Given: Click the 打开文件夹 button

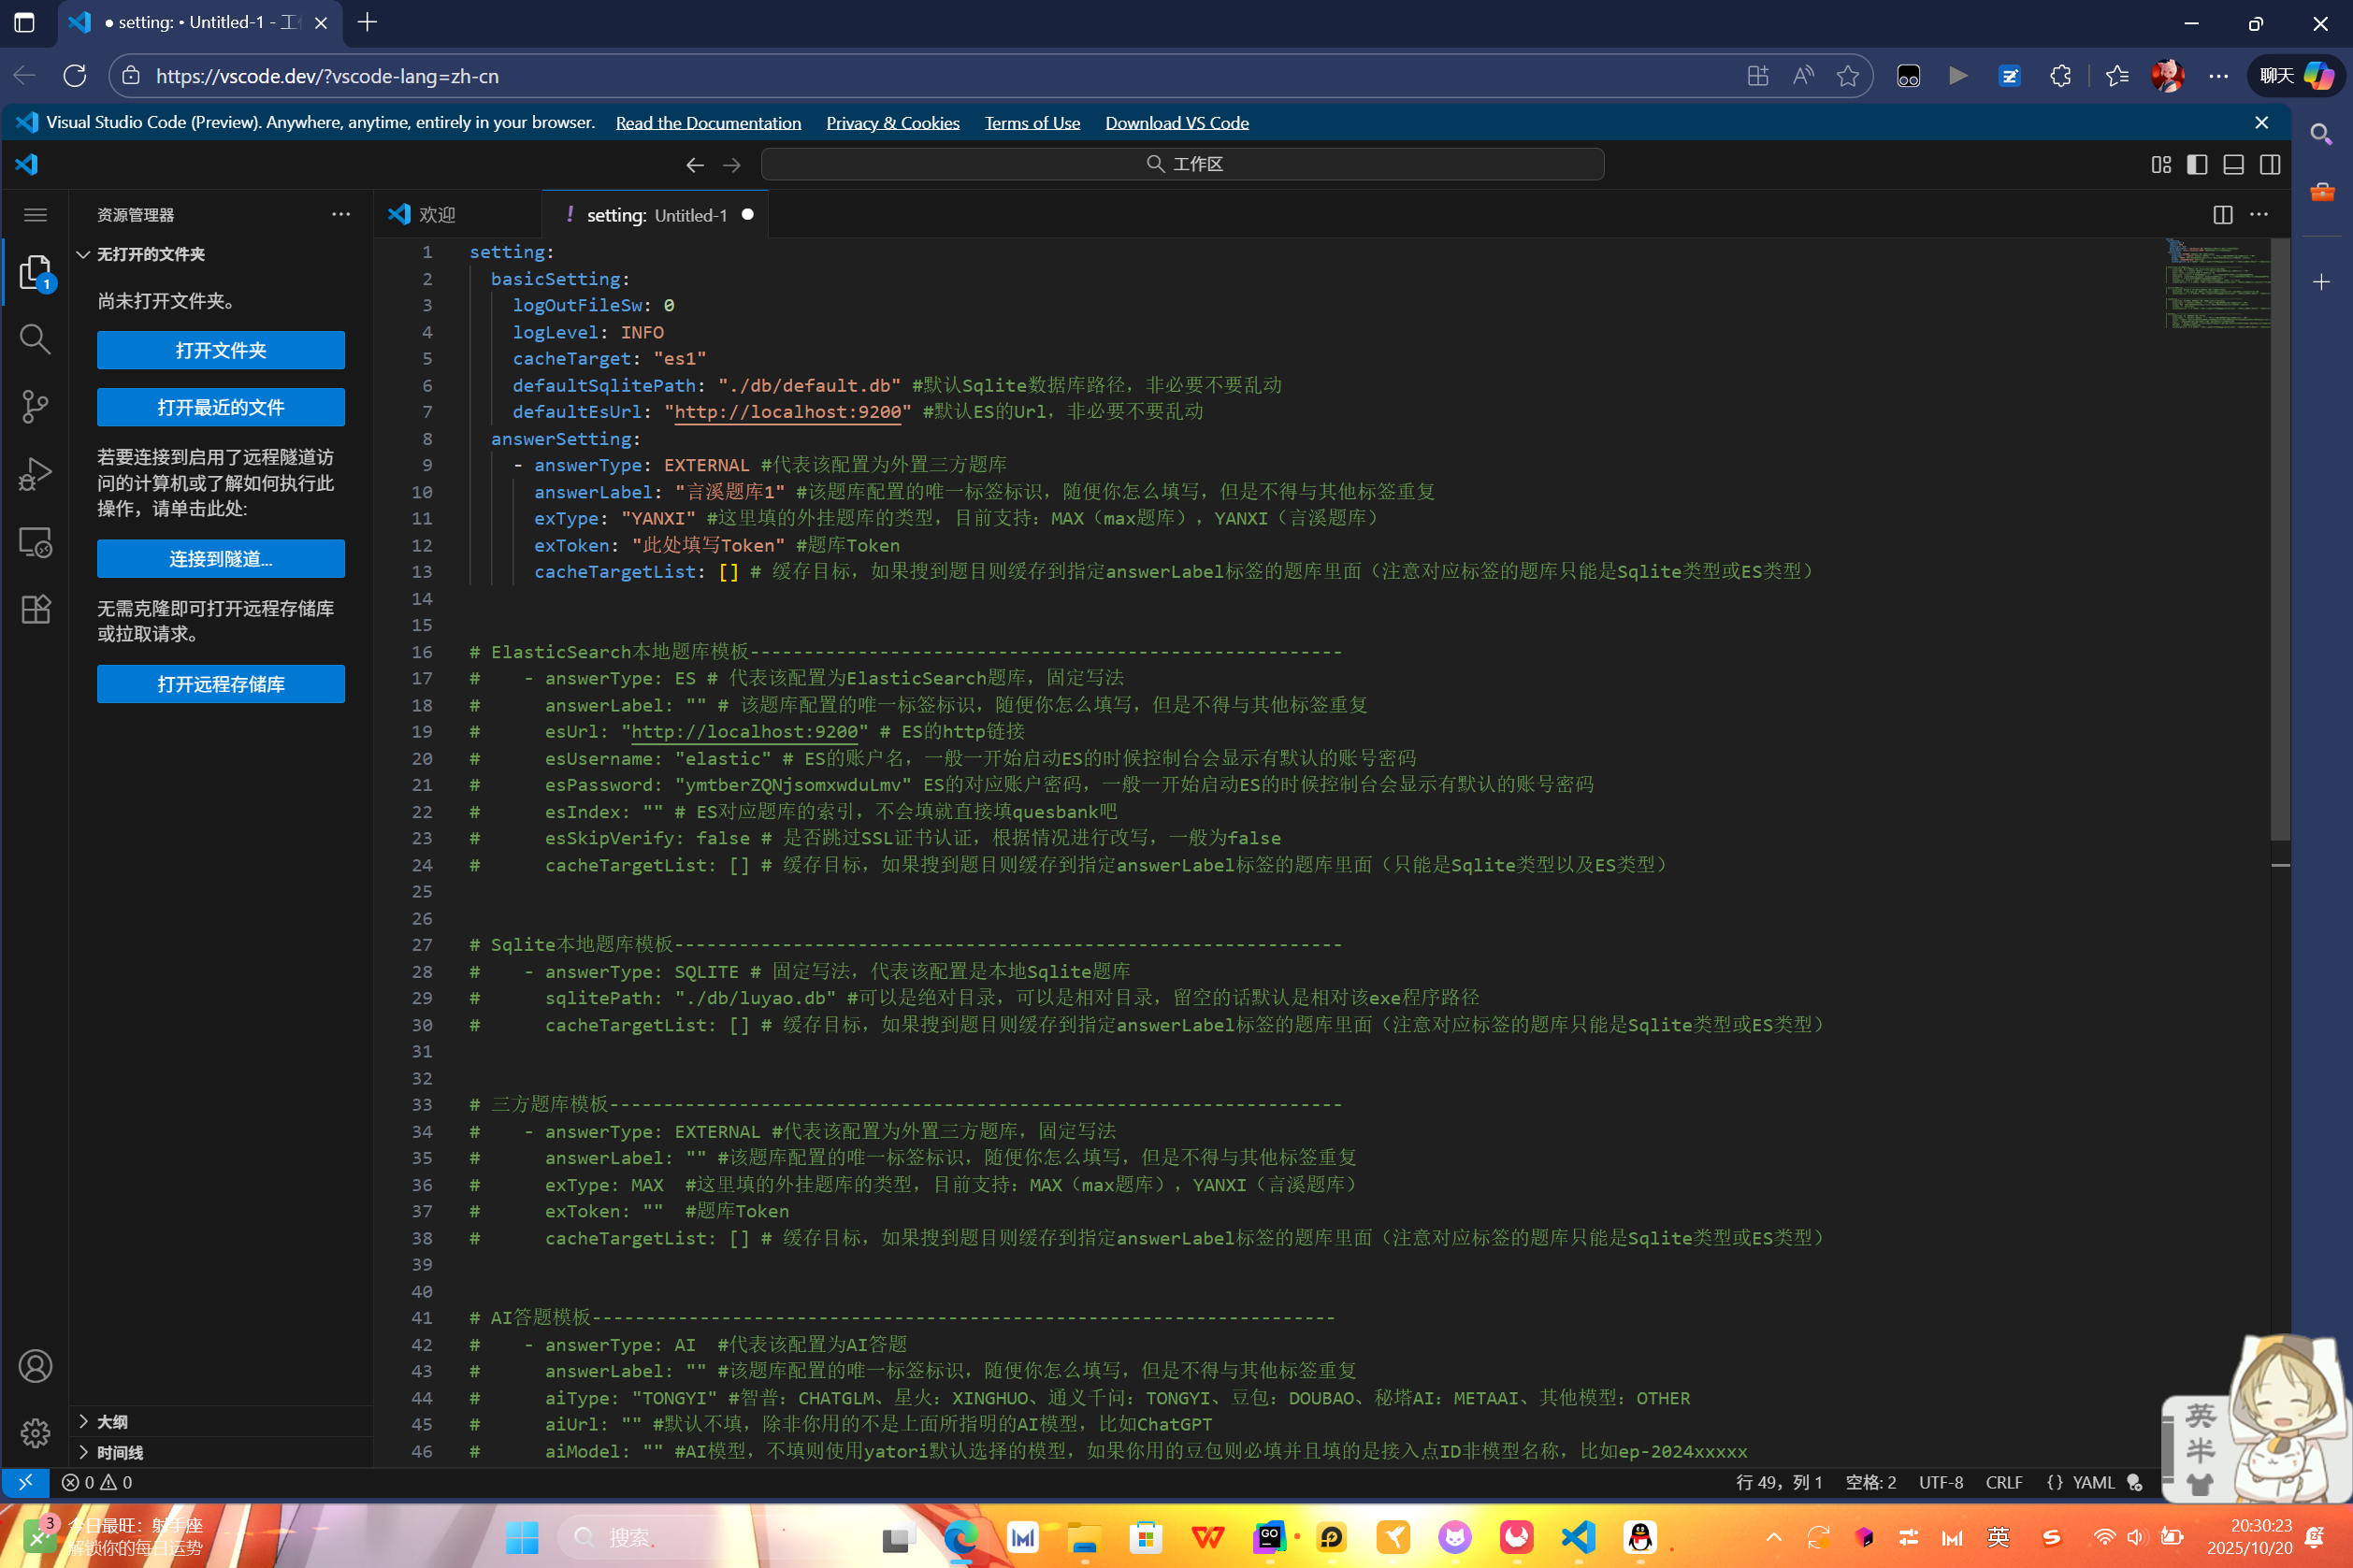Looking at the screenshot, I should tap(220, 350).
